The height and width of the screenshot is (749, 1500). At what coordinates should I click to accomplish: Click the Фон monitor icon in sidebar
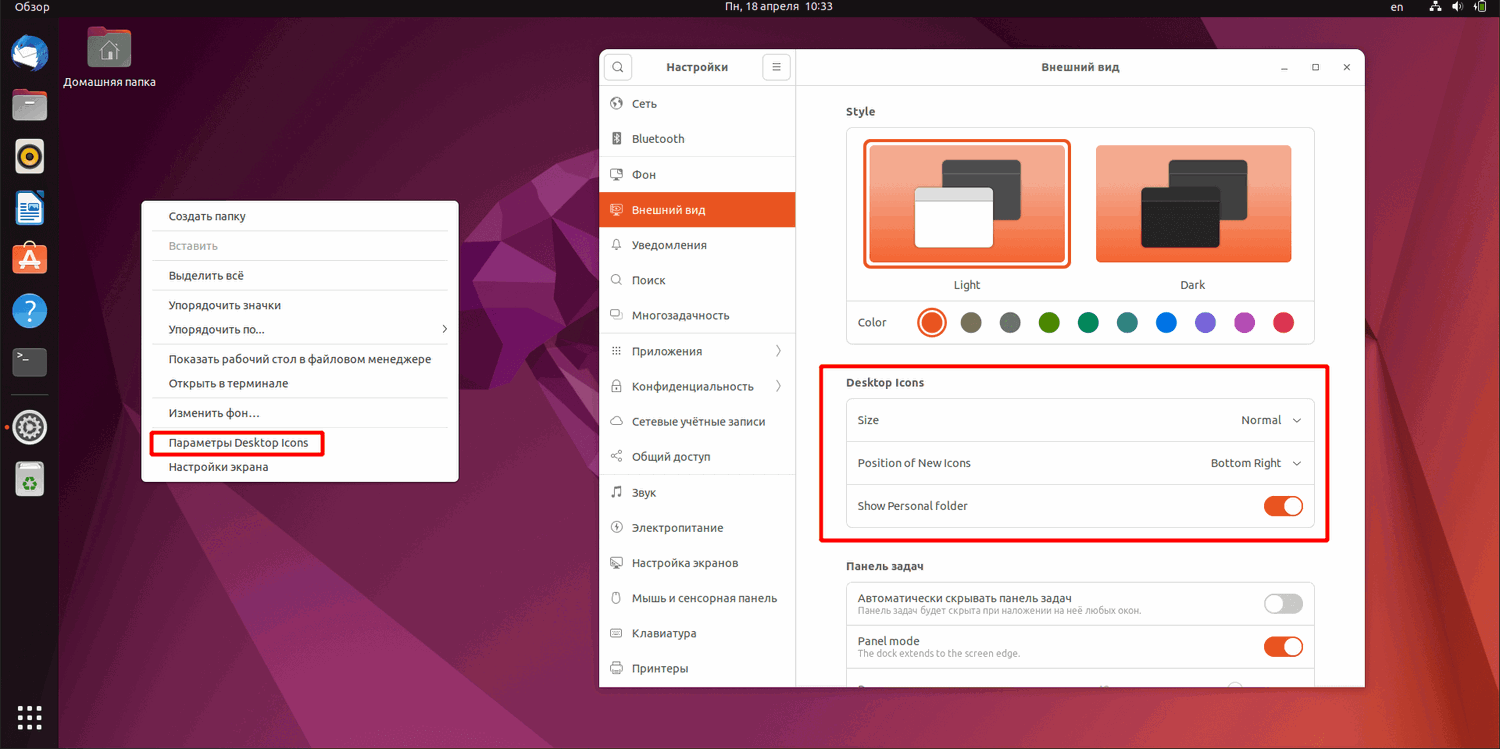tap(616, 175)
